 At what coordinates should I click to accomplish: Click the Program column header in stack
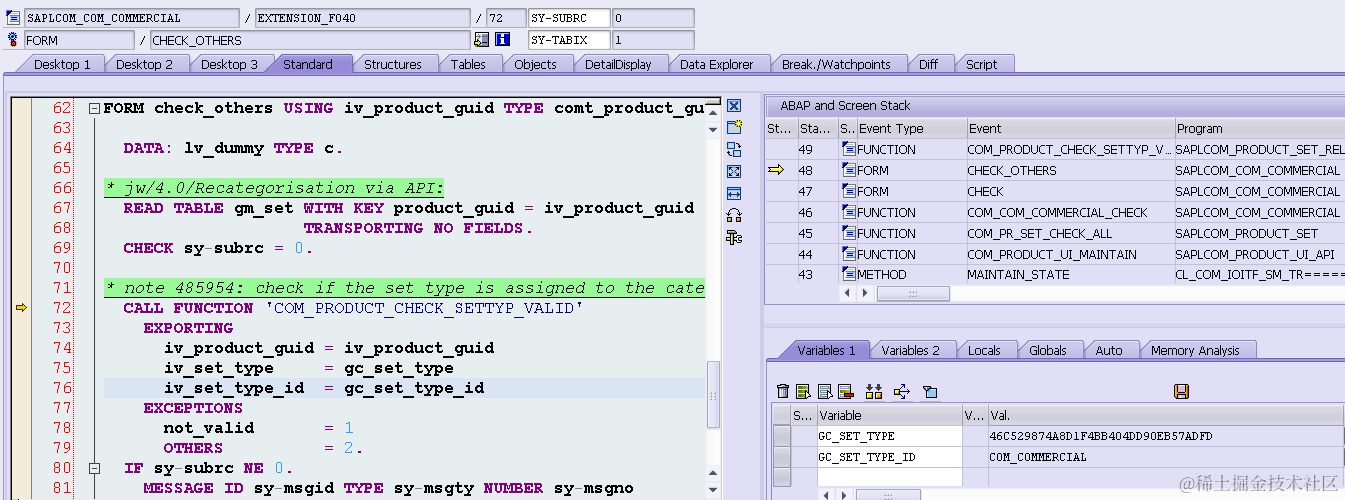[x=1259, y=128]
